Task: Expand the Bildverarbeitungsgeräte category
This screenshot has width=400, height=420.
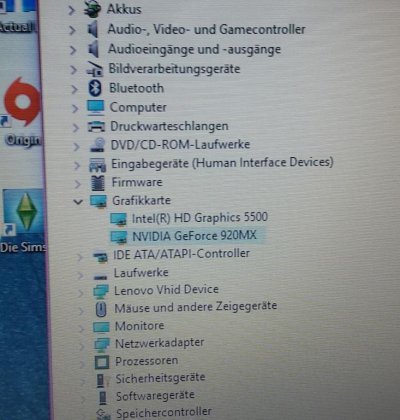Action: pyautogui.click(x=74, y=70)
